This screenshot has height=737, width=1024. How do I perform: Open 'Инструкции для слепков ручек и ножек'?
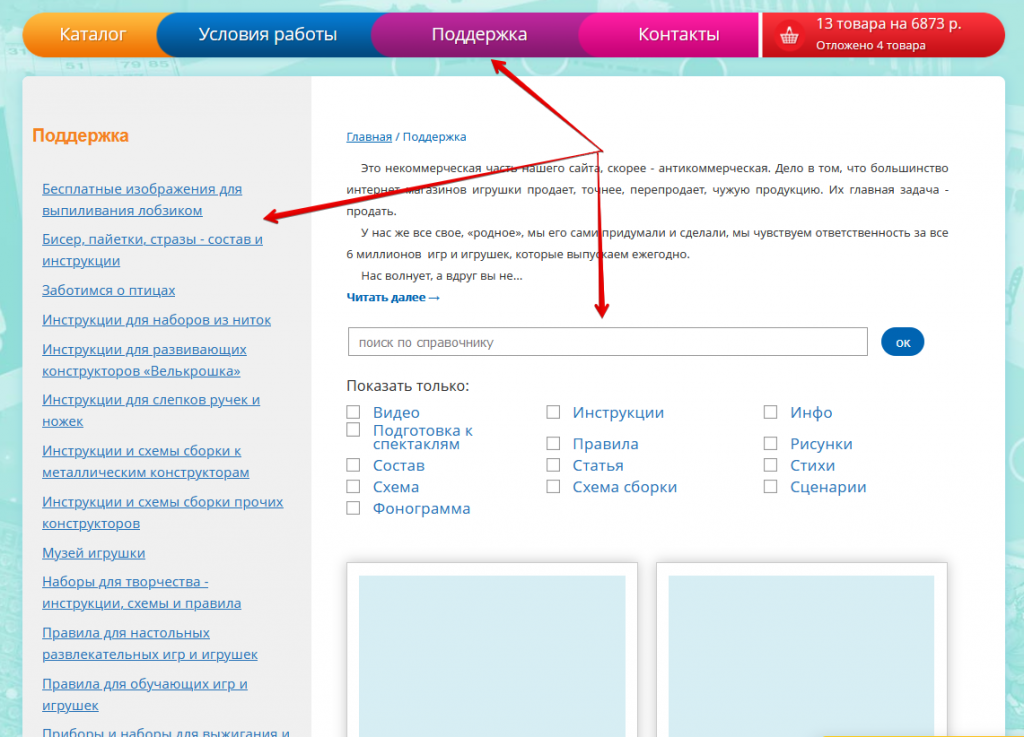[151, 411]
